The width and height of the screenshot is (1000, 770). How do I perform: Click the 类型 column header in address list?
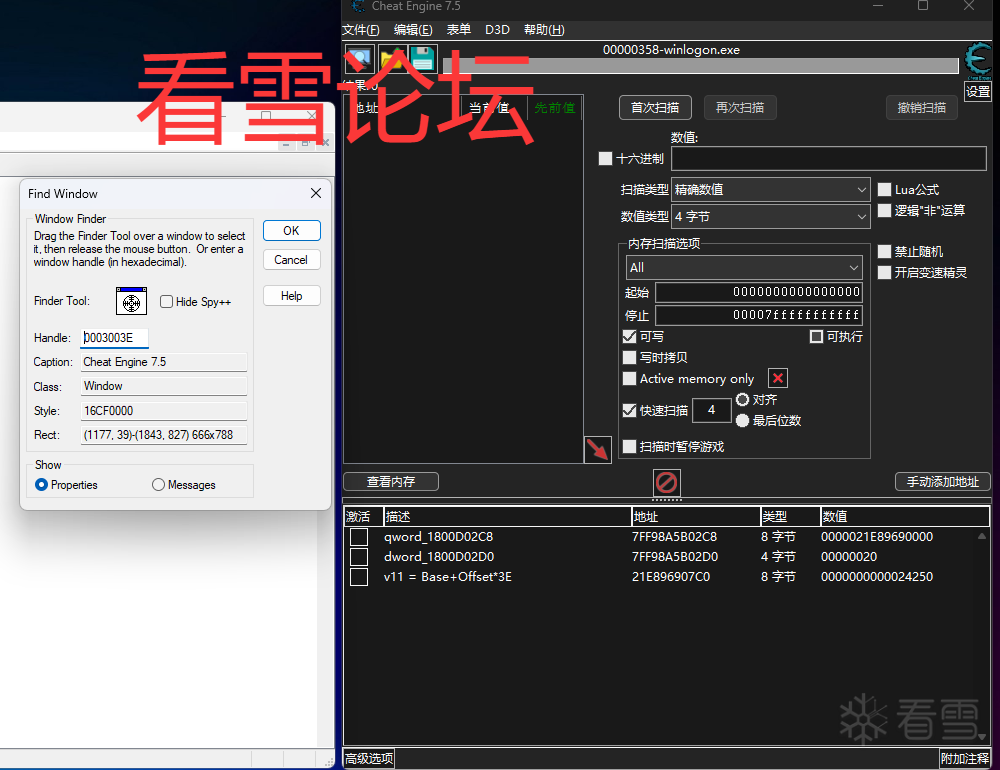(x=790, y=517)
